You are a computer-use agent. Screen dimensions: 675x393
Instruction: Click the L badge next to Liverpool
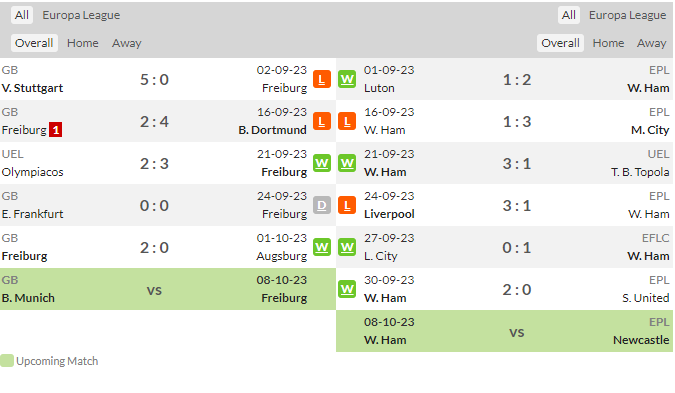(347, 205)
